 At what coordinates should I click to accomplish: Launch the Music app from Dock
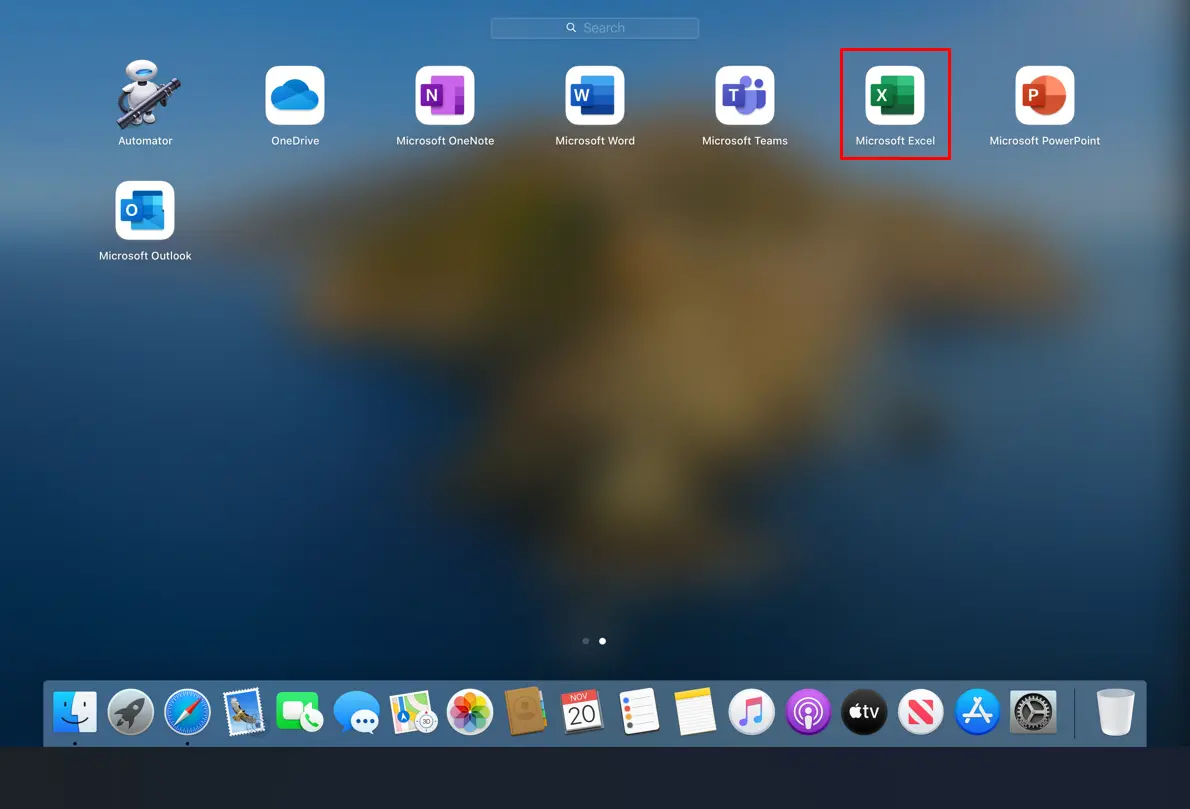(751, 712)
